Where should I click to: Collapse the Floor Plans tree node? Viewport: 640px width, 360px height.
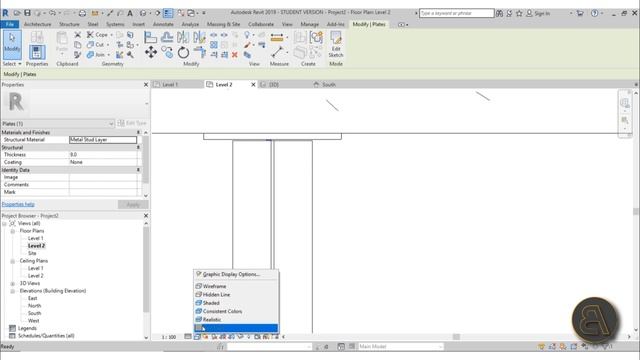tap(13, 231)
